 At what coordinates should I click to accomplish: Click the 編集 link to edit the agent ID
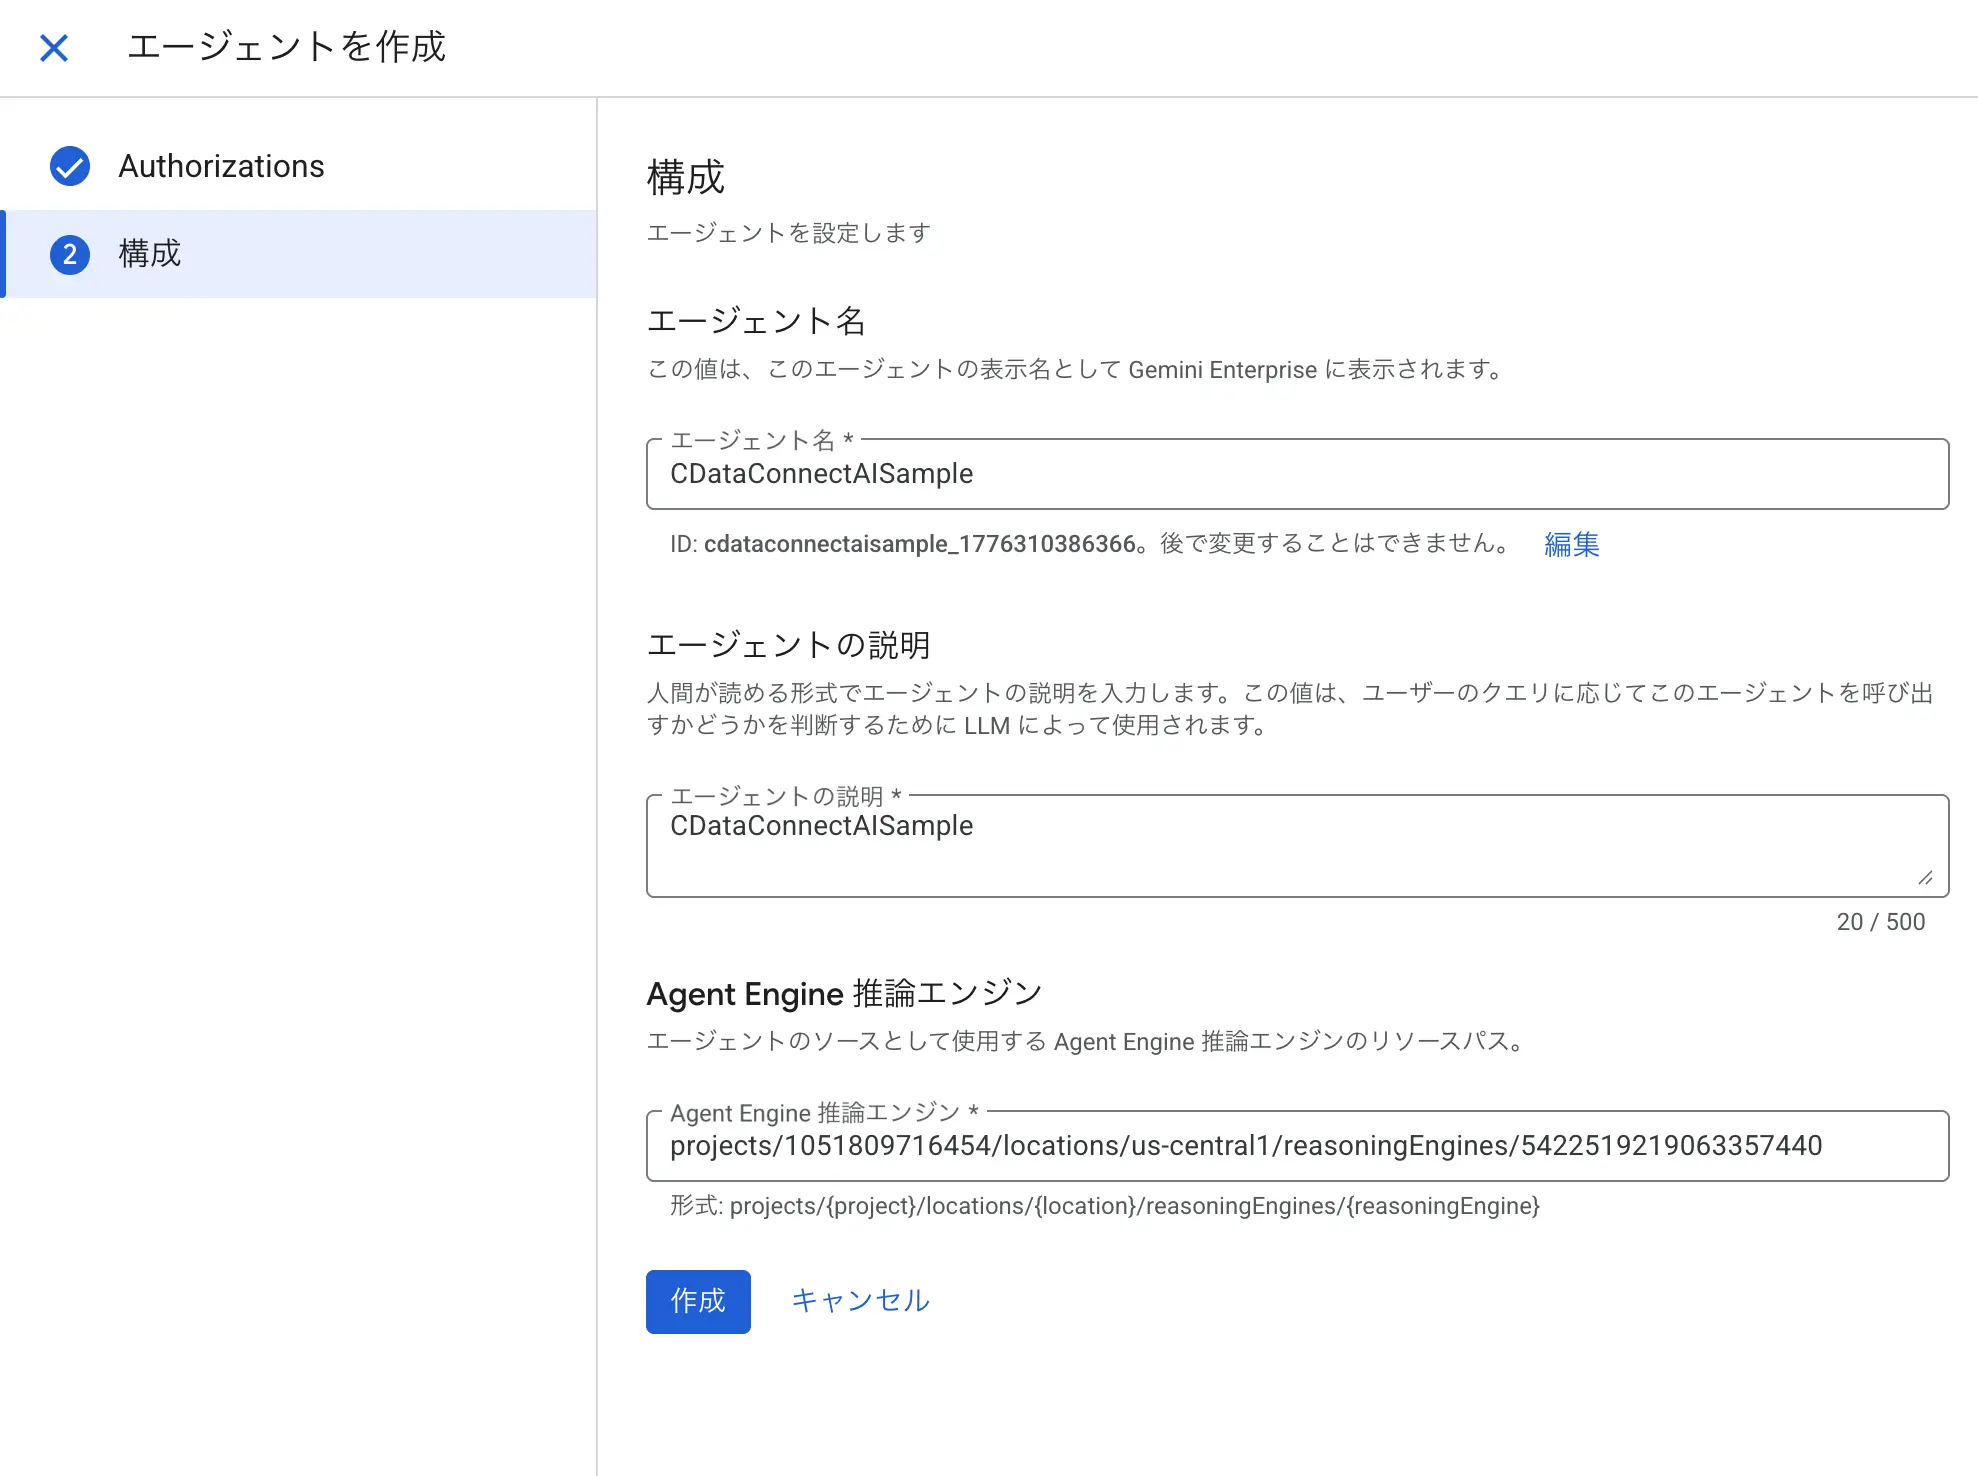(x=1570, y=545)
